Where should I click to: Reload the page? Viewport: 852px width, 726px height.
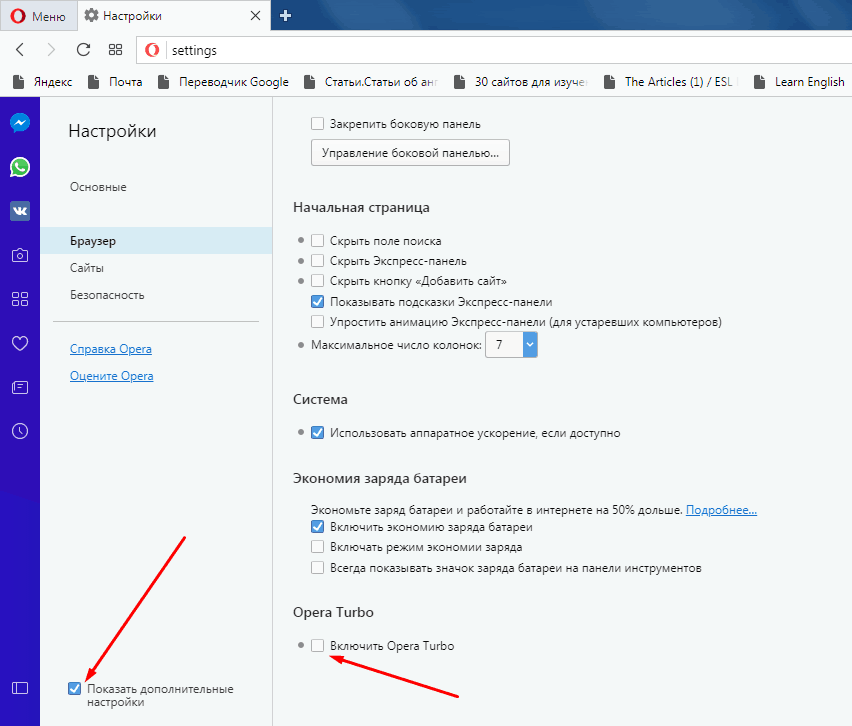[x=83, y=50]
